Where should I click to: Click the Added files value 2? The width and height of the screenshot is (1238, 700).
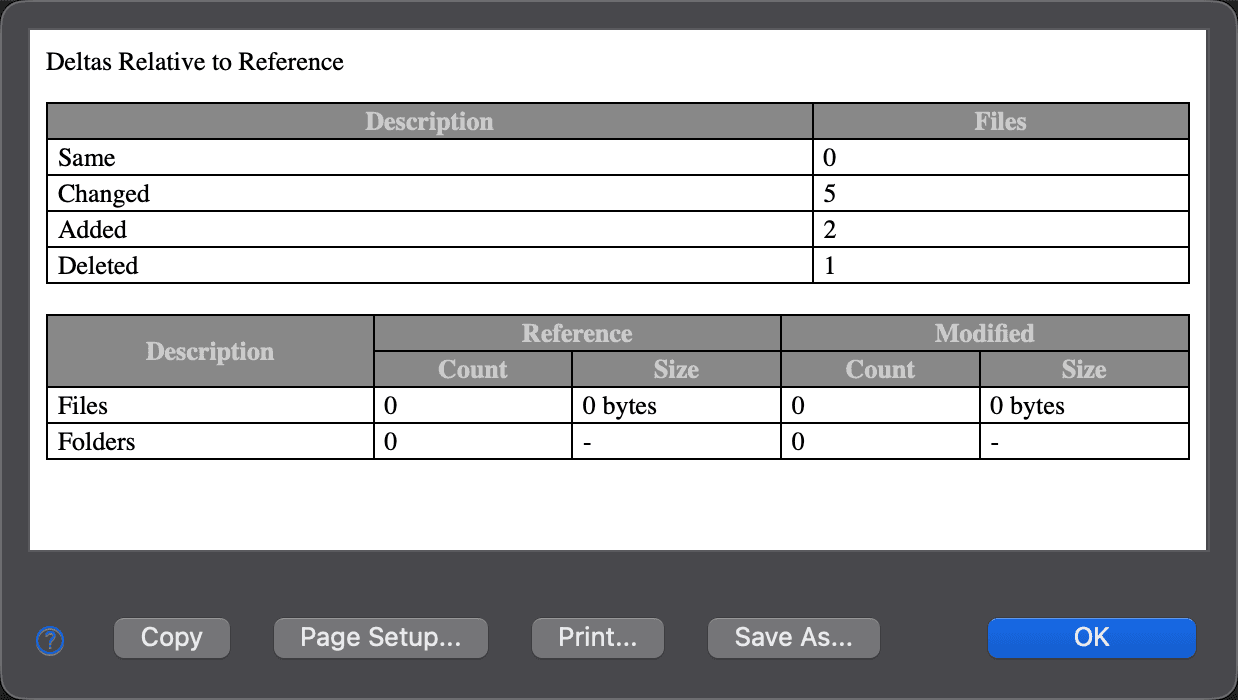pyautogui.click(x=830, y=230)
